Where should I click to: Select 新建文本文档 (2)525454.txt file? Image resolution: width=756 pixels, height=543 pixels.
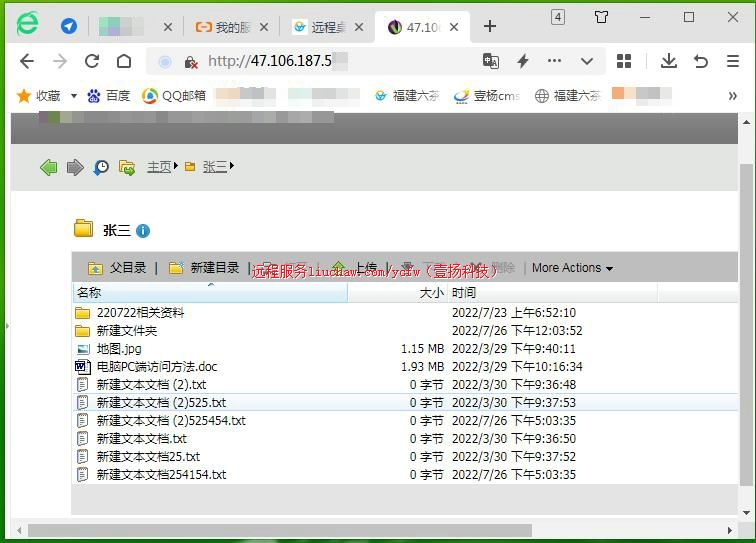171,421
